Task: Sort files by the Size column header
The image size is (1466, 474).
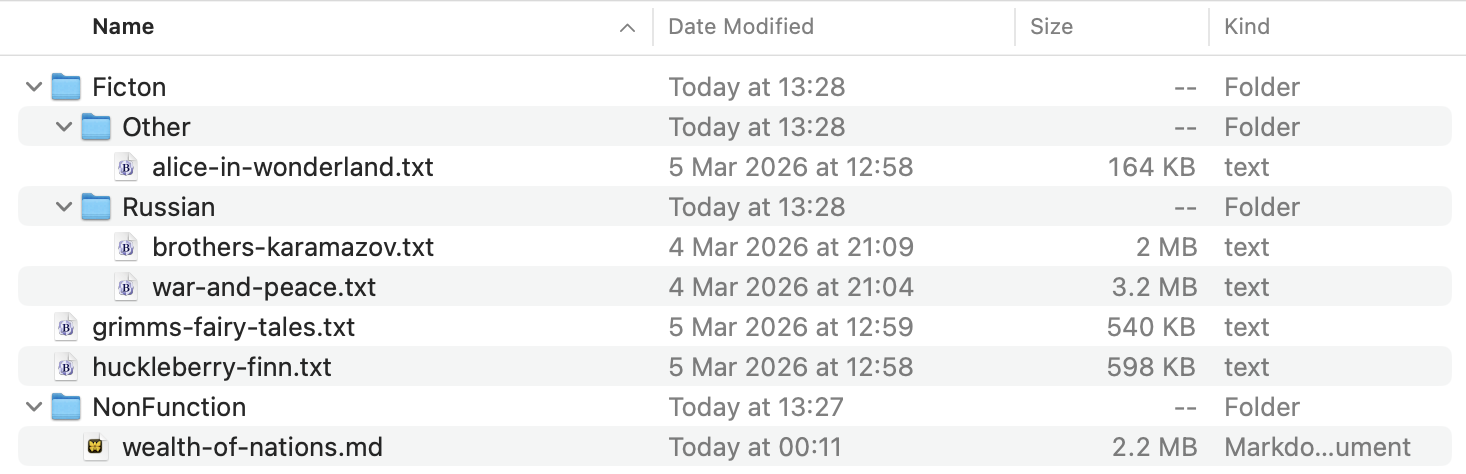Action: click(x=1051, y=27)
